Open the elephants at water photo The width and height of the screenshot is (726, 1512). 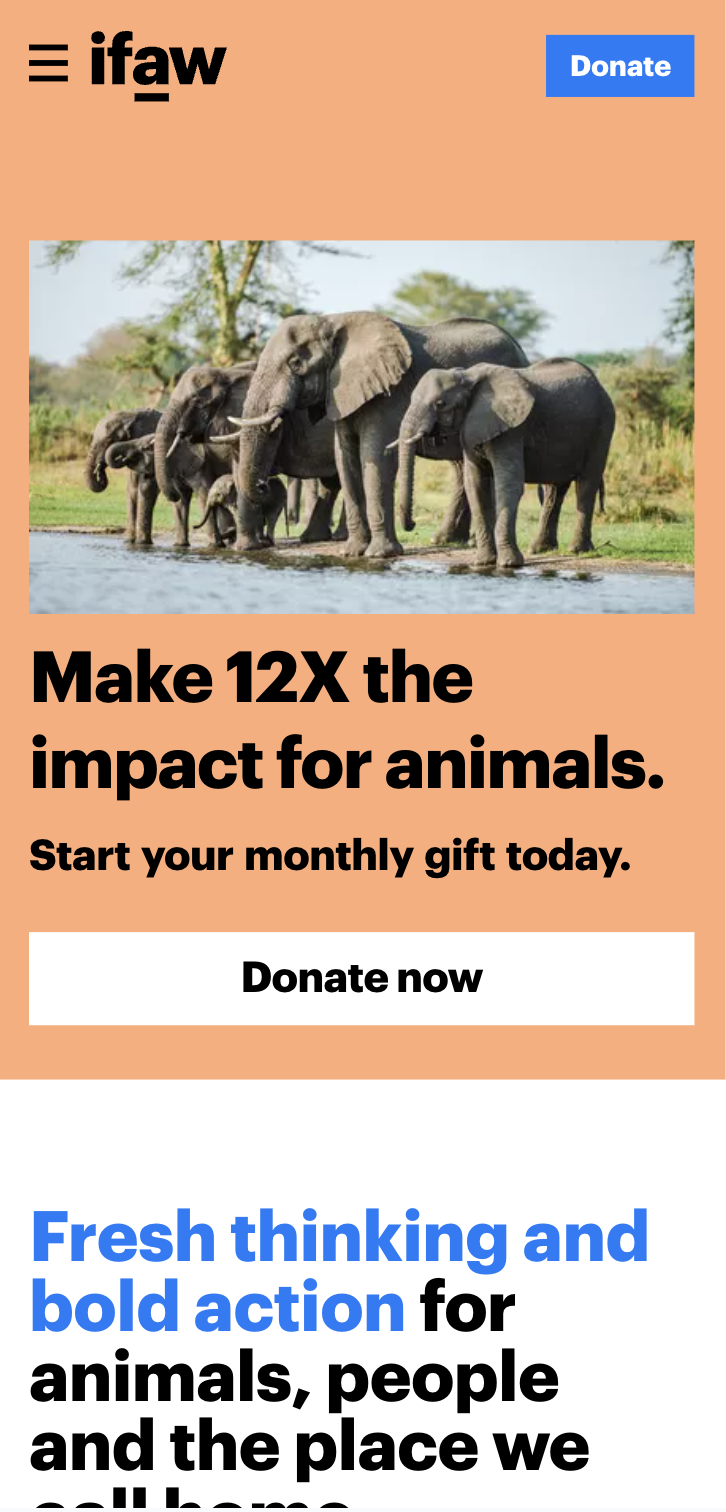361,427
